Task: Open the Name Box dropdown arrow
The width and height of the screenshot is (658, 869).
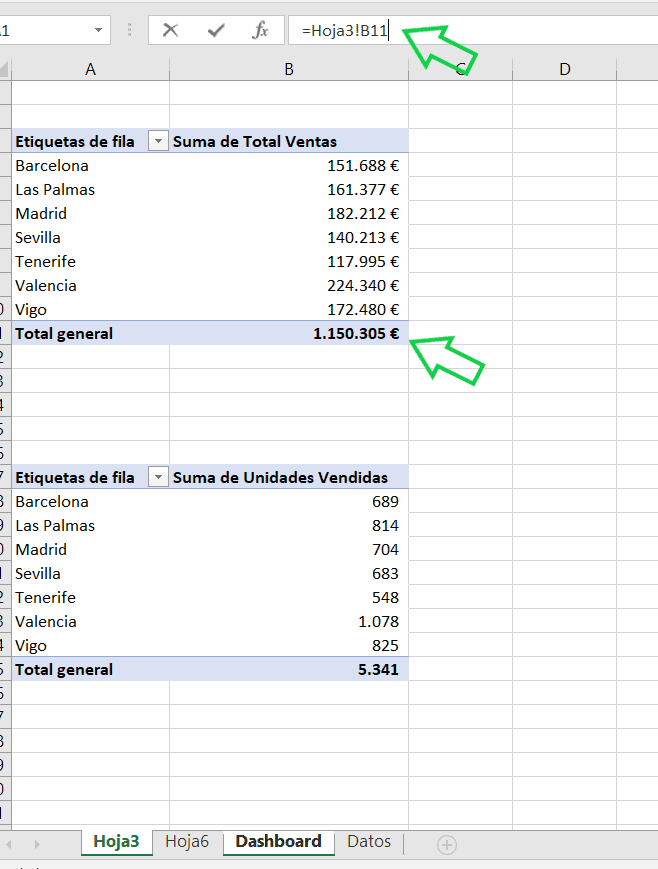Action: (x=99, y=30)
